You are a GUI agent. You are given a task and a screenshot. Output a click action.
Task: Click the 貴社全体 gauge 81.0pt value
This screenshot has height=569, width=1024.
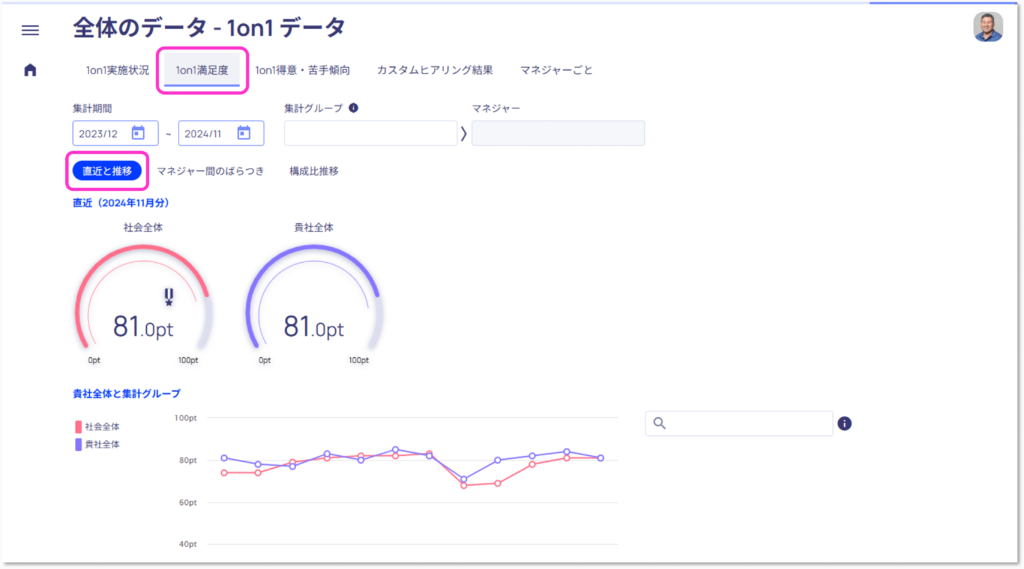tap(313, 327)
